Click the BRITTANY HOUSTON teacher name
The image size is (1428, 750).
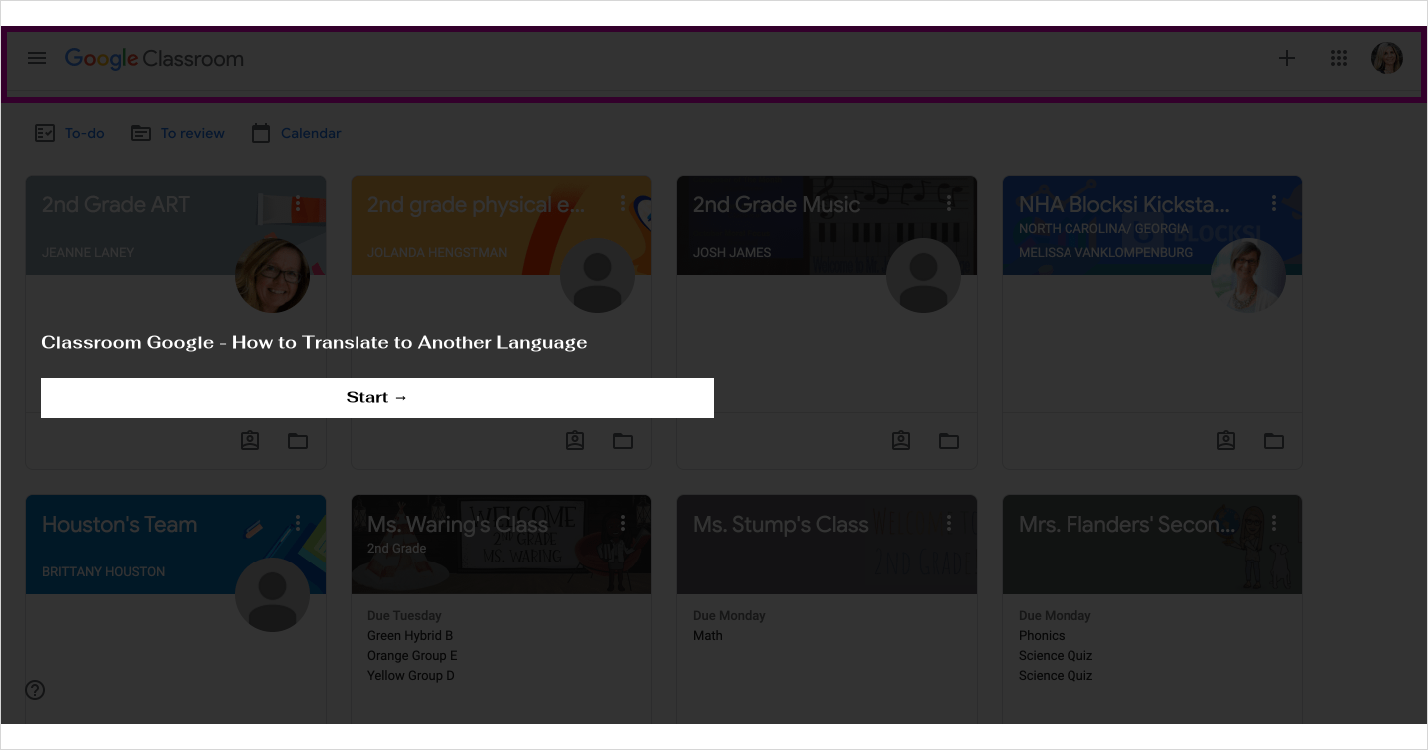pyautogui.click(x=104, y=571)
